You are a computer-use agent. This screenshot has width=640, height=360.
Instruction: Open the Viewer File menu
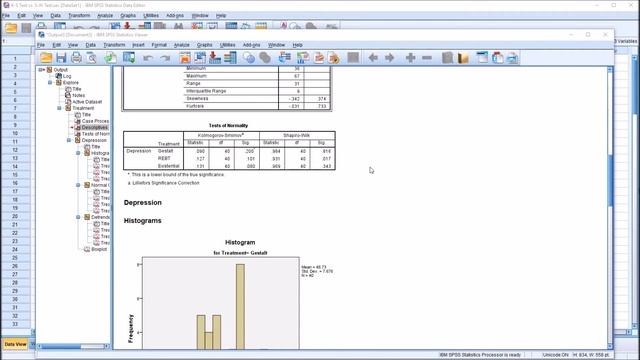(41, 45)
